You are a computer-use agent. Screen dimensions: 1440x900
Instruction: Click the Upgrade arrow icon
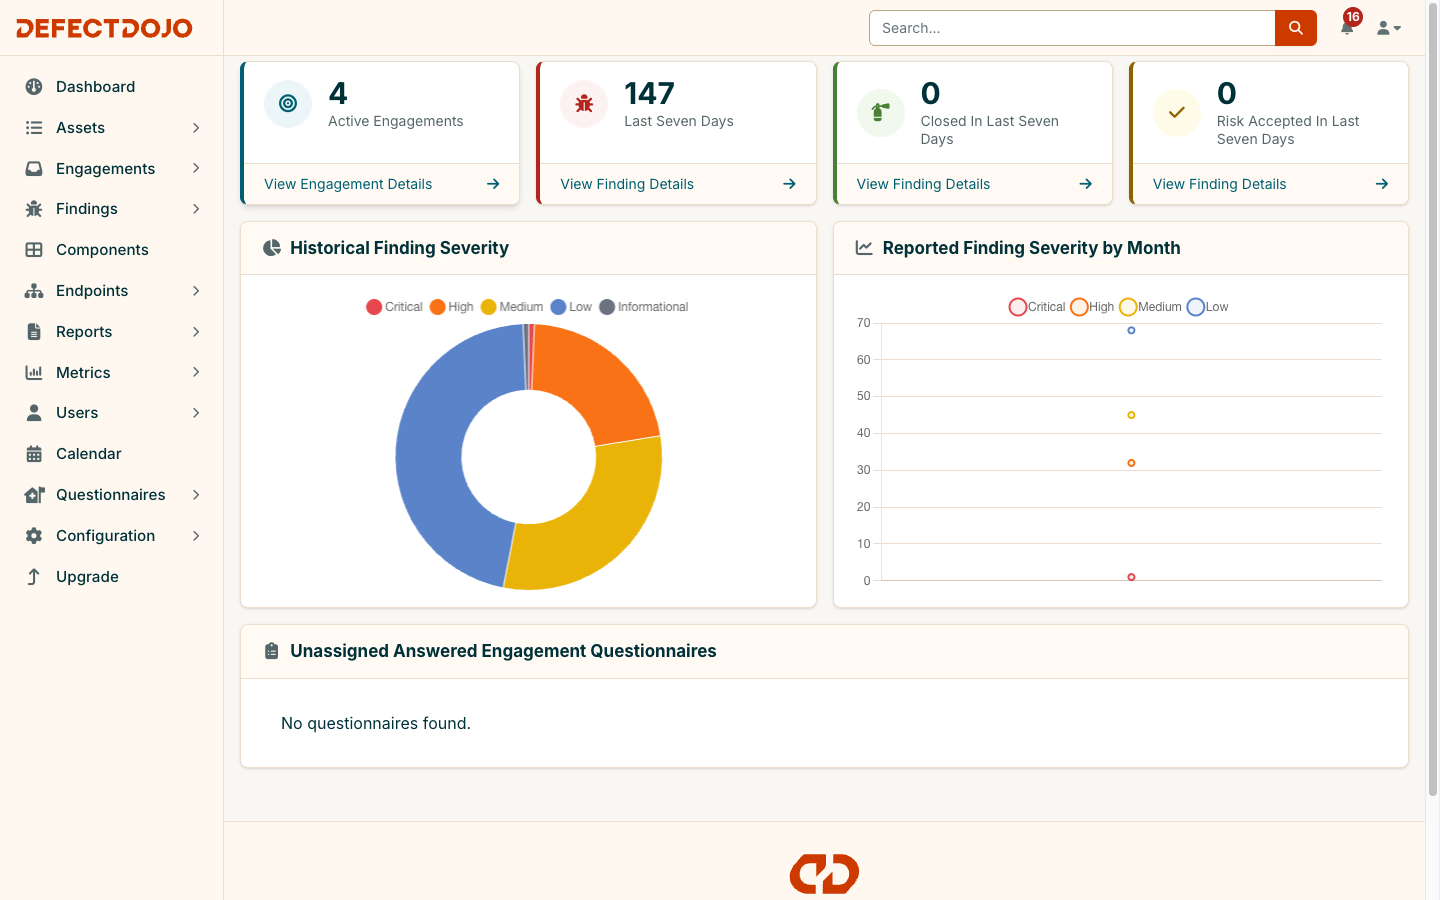pyautogui.click(x=34, y=577)
